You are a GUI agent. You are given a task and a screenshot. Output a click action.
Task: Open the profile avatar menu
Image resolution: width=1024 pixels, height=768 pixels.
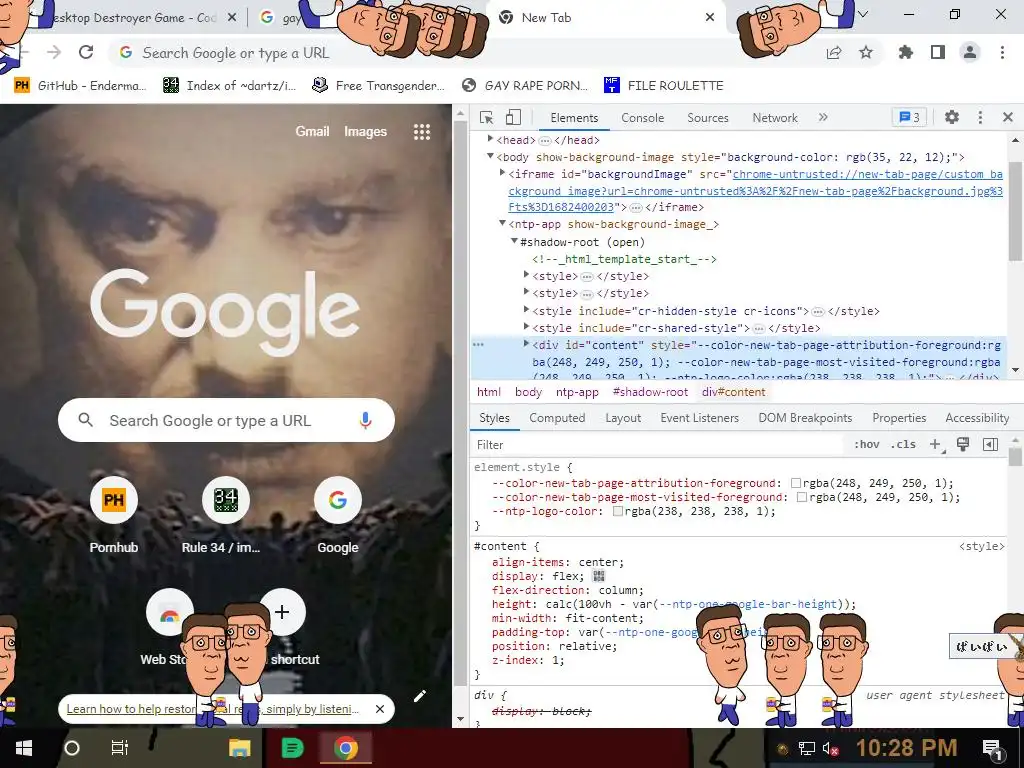[970, 52]
